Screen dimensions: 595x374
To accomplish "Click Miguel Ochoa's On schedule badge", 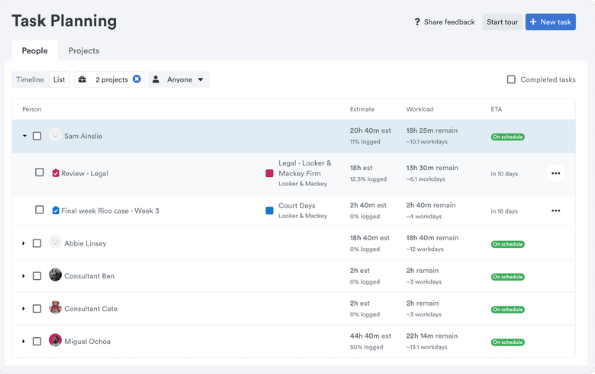I will pos(508,342).
